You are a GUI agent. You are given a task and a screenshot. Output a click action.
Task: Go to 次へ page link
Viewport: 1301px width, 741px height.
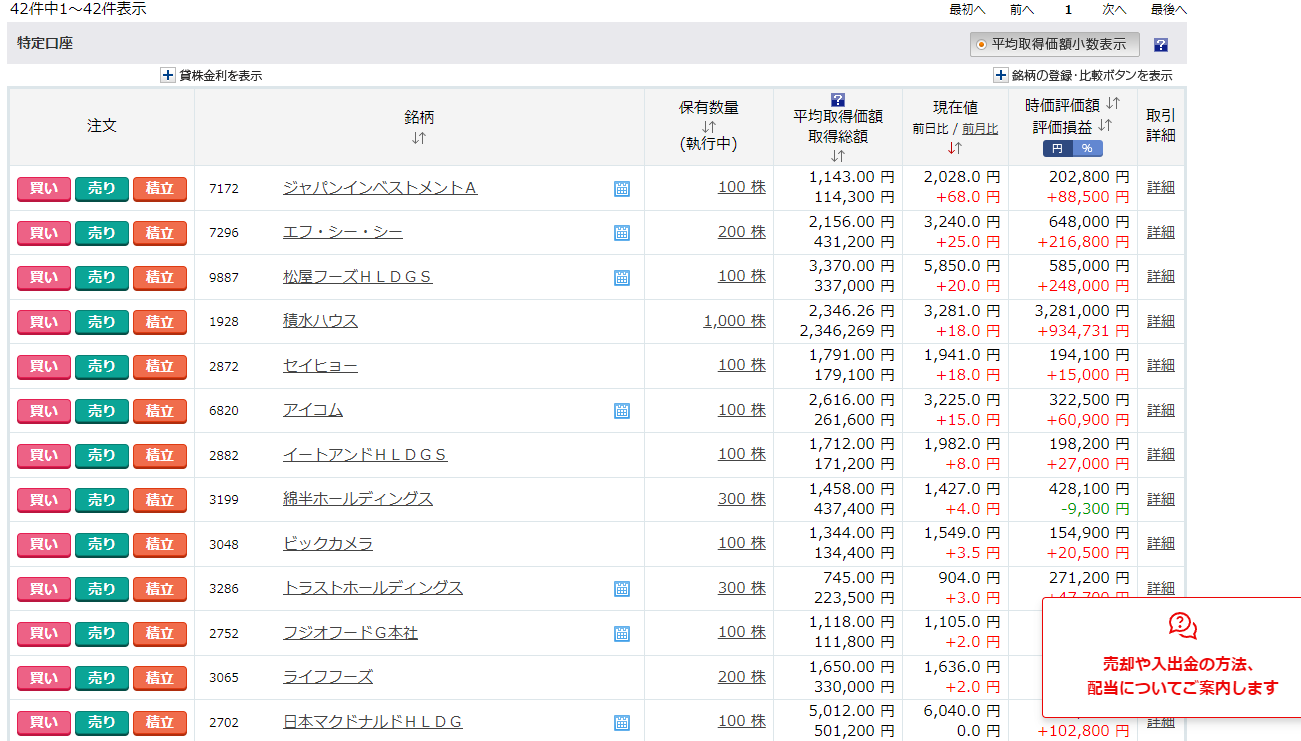(1114, 9)
